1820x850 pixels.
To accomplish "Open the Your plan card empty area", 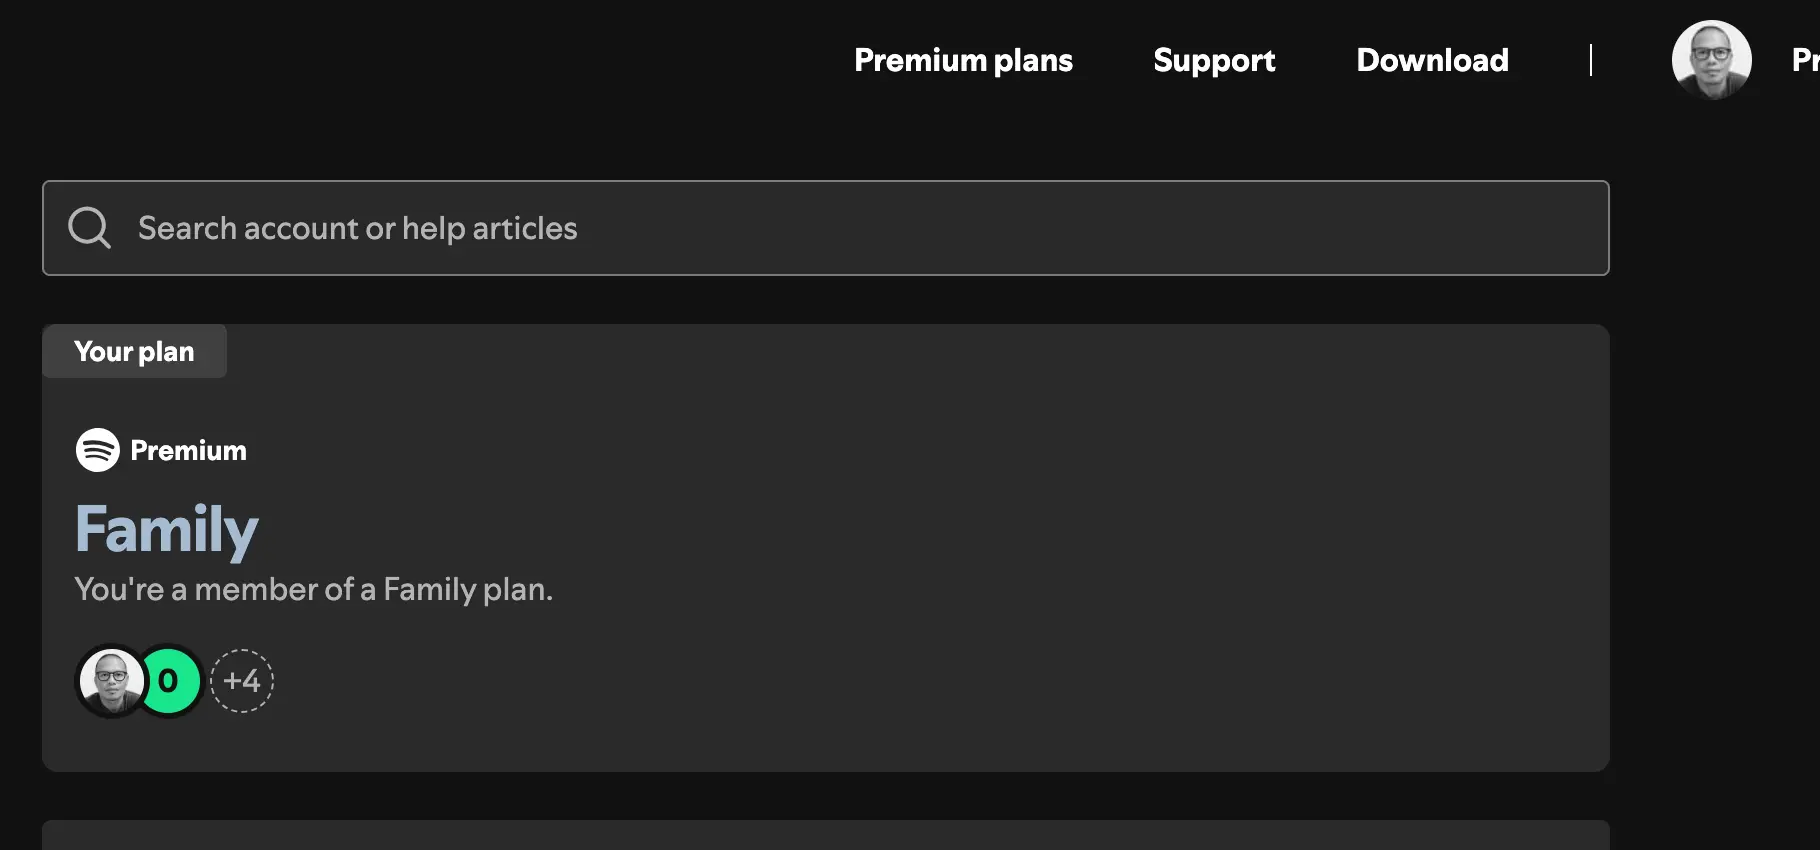I will tap(1000, 550).
